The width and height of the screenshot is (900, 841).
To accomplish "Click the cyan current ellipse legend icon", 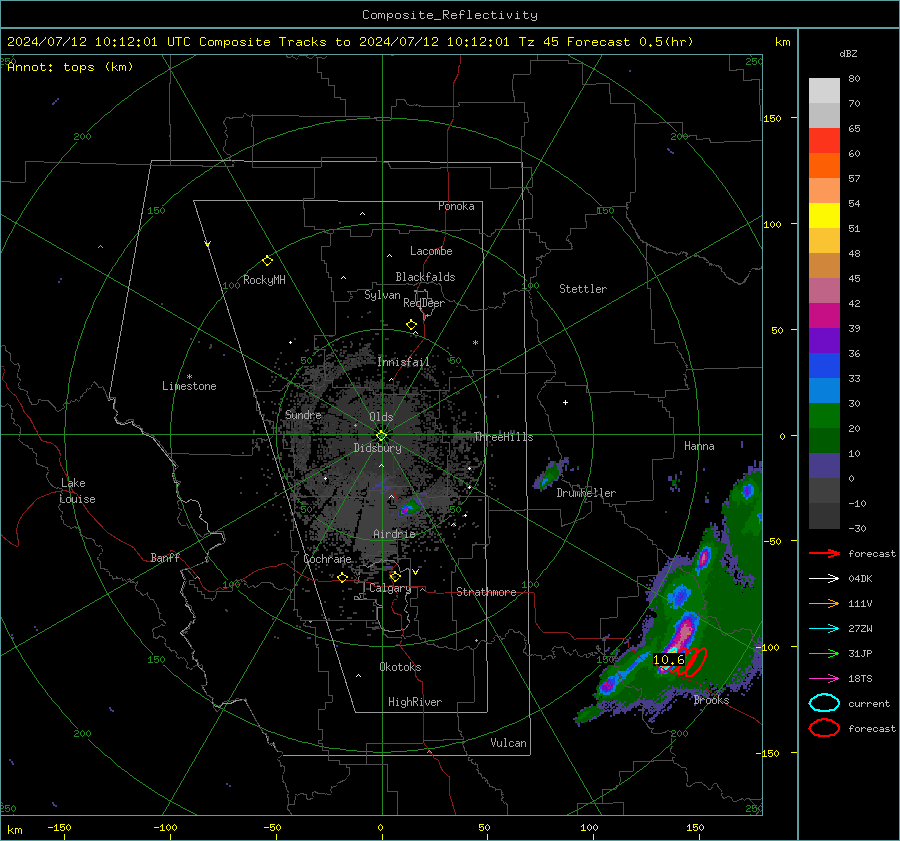I will [x=824, y=703].
